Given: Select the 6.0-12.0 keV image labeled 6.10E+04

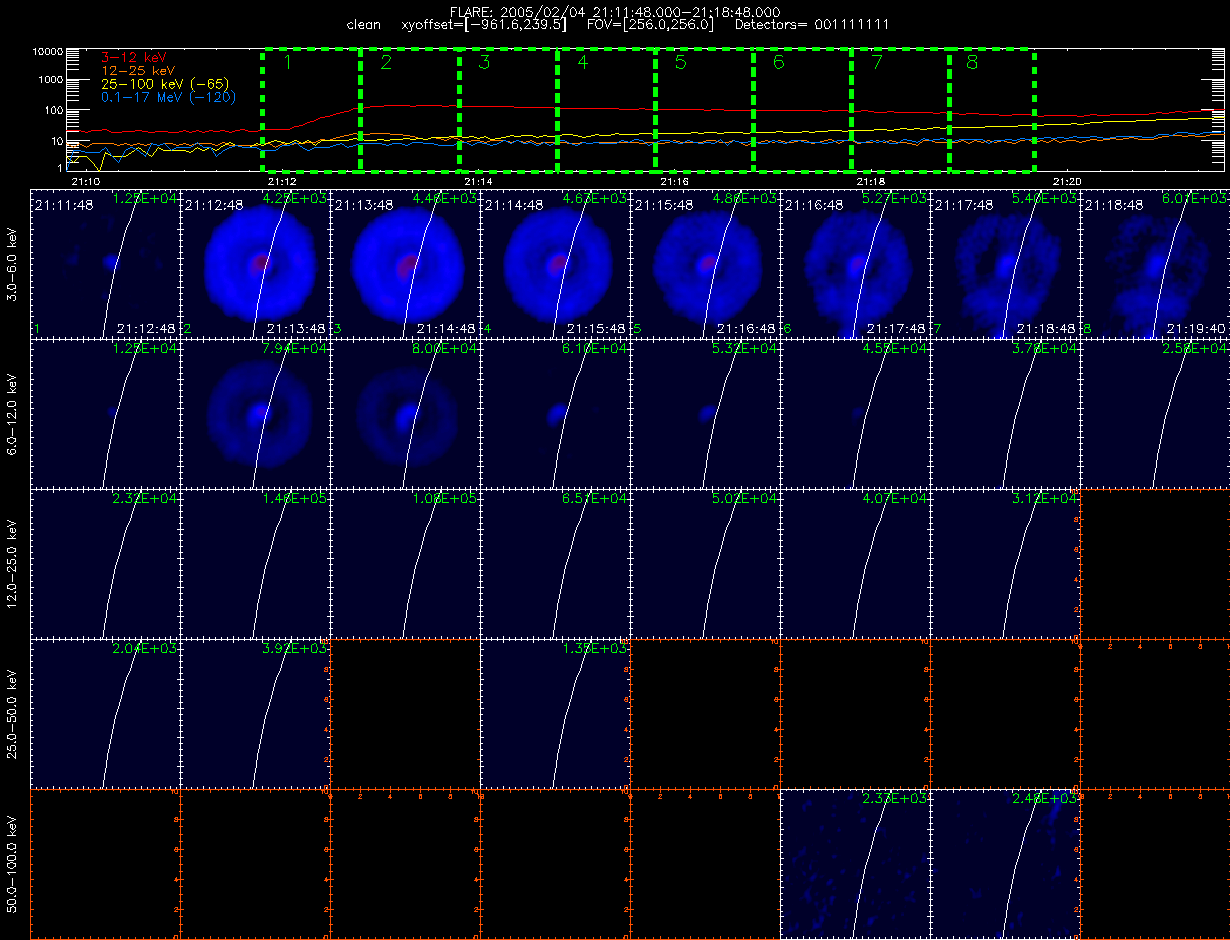Looking at the screenshot, I should (555, 413).
